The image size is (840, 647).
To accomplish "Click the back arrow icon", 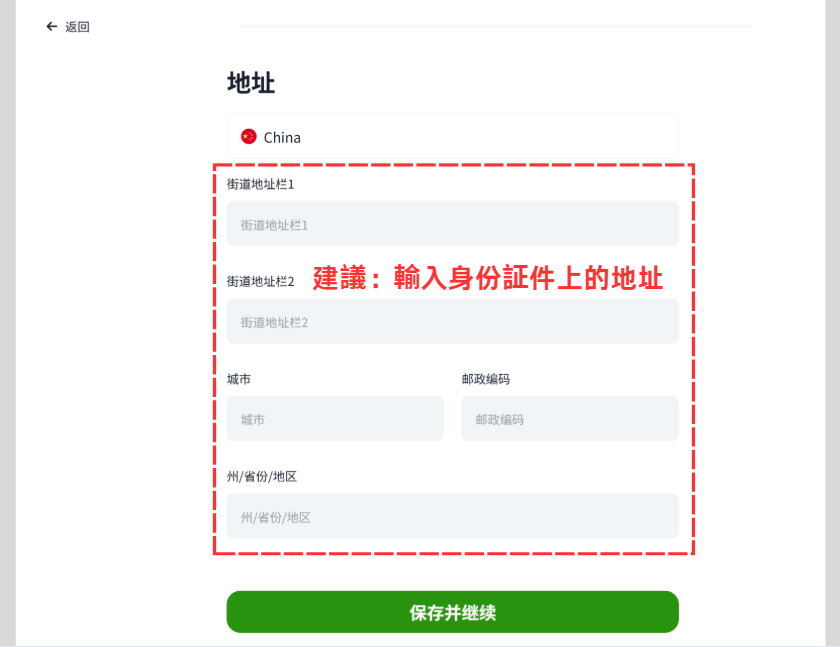I will pos(51,26).
